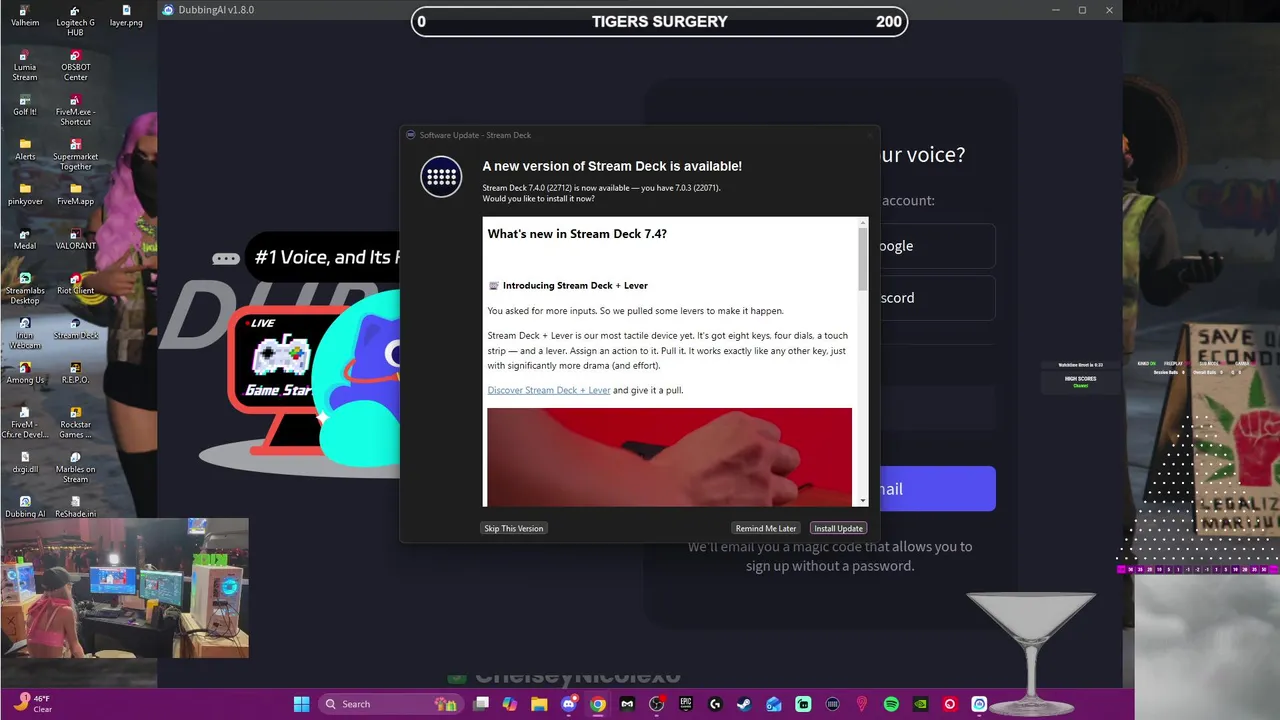Launch the Riot Client desktop icon
Image resolution: width=1280 pixels, height=720 pixels.
click(75, 284)
